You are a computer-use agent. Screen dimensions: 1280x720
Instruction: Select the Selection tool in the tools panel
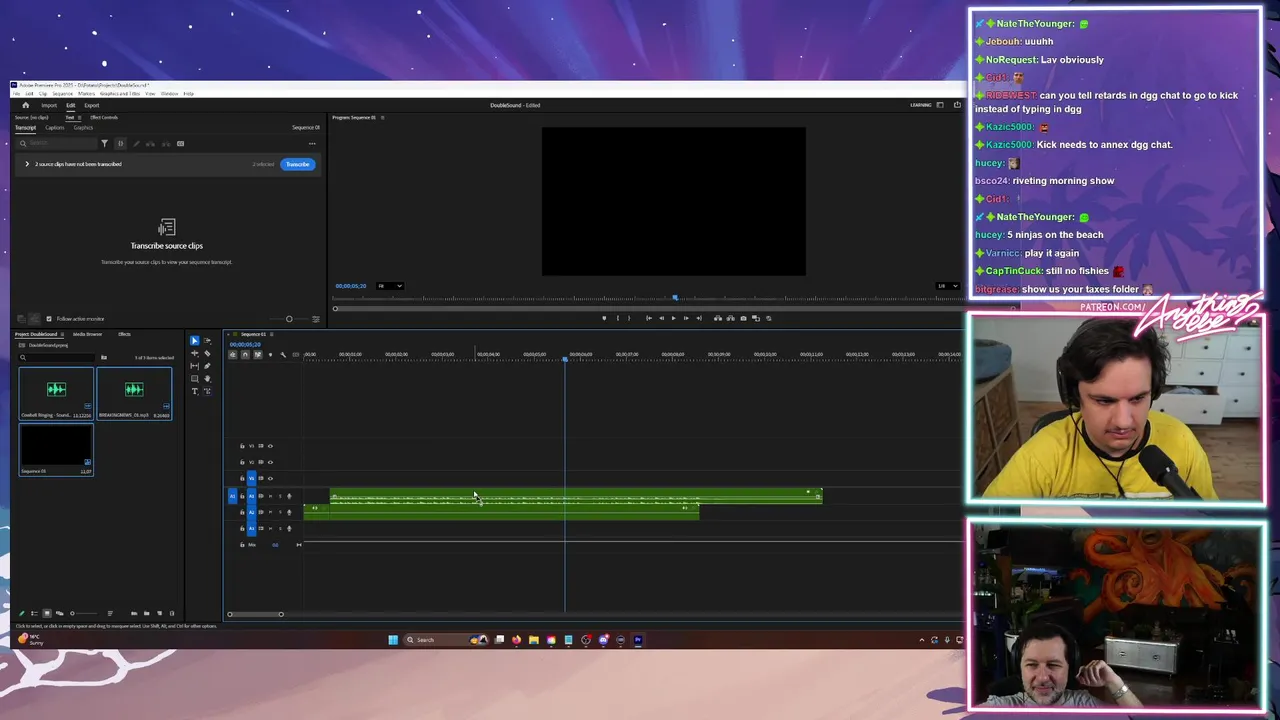195,341
